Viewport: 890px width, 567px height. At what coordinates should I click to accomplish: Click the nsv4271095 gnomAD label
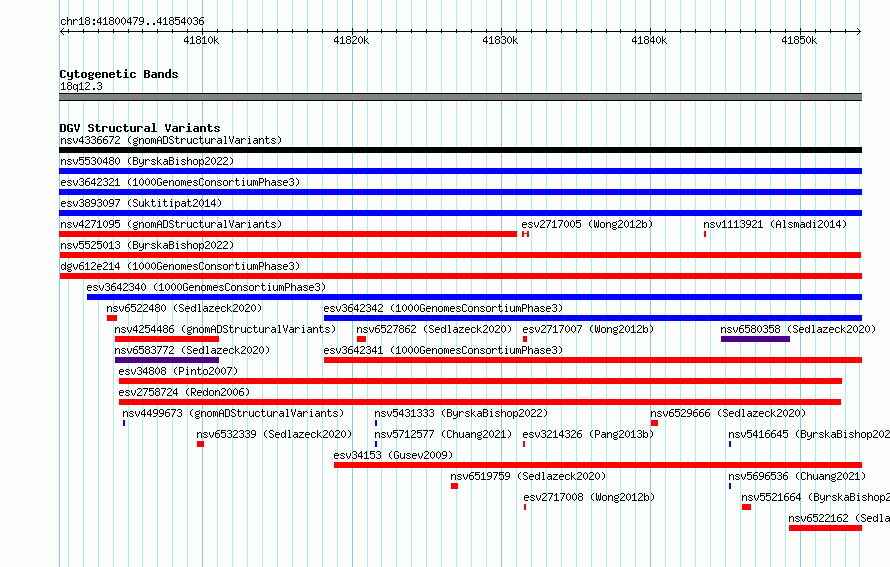coord(171,224)
